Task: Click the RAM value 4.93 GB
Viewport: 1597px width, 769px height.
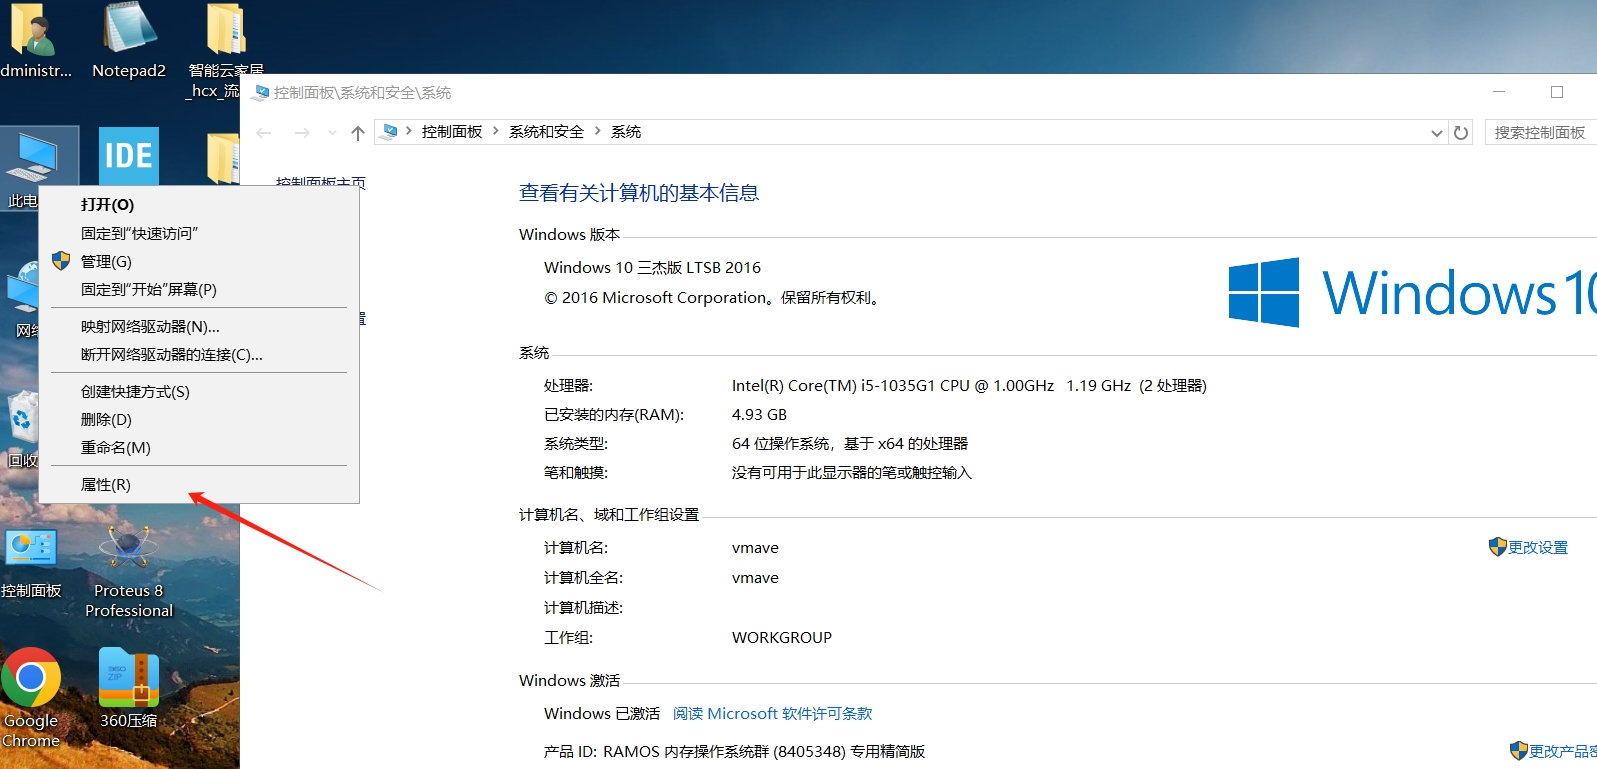Action: 759,414
